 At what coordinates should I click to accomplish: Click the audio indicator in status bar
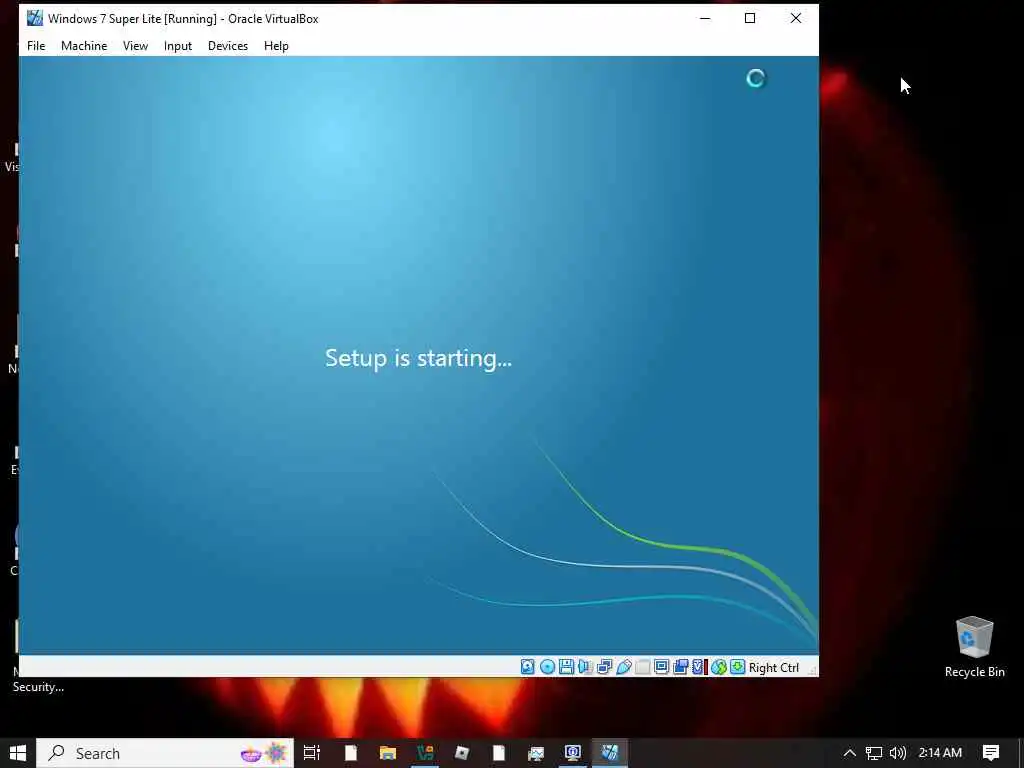pos(585,667)
